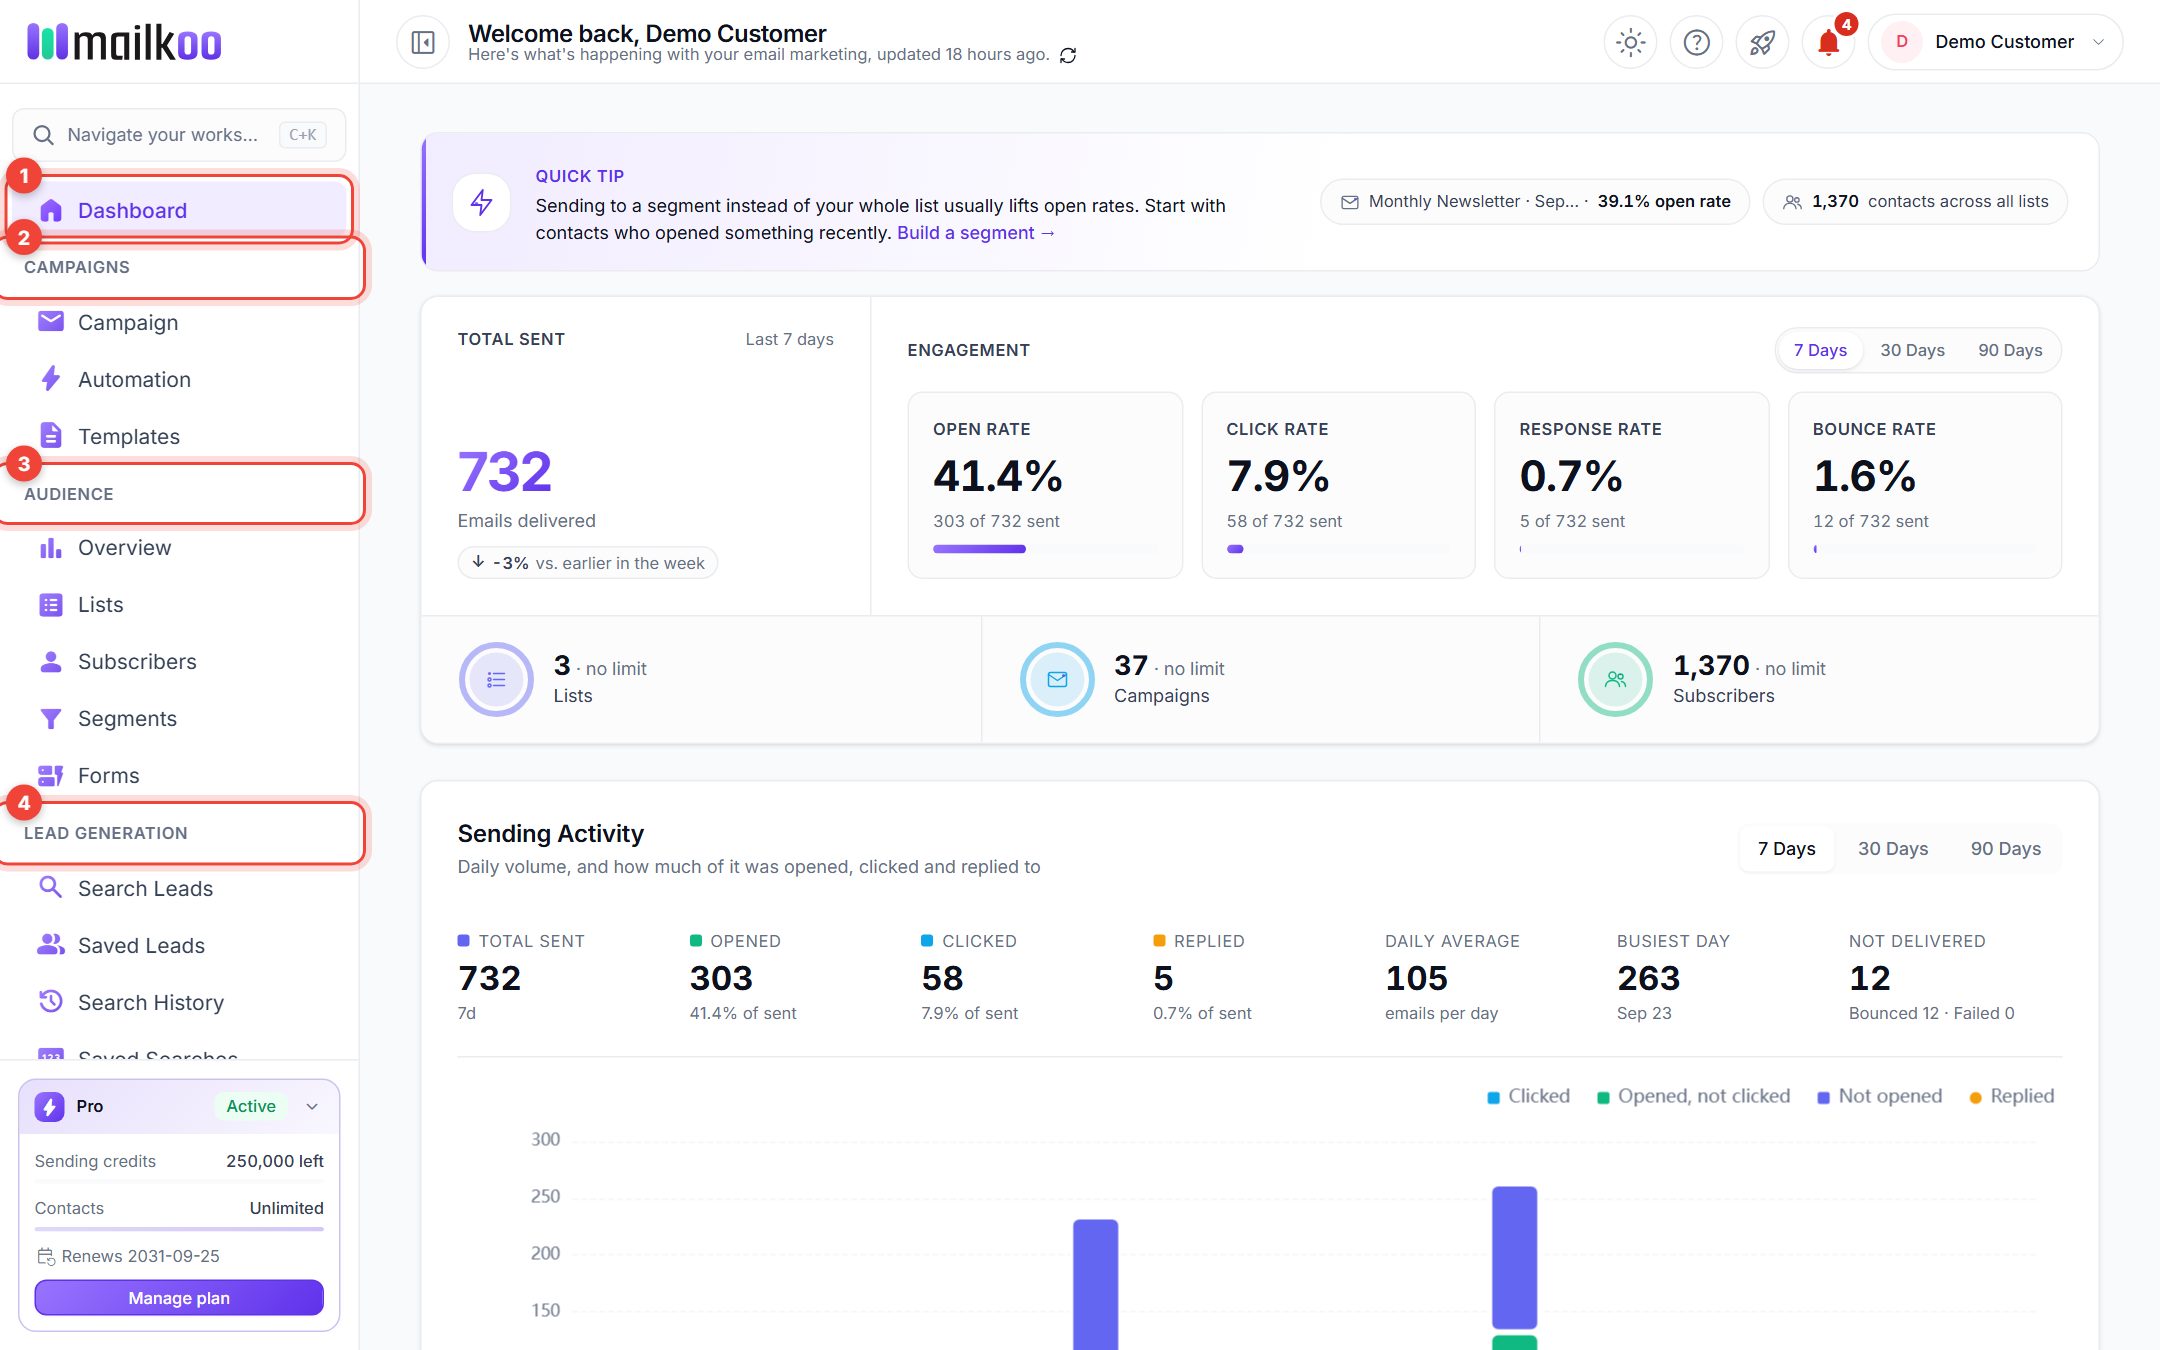Click the Subscribers count people circle icon
Viewport: 2160px width, 1350px height.
[x=1615, y=680]
